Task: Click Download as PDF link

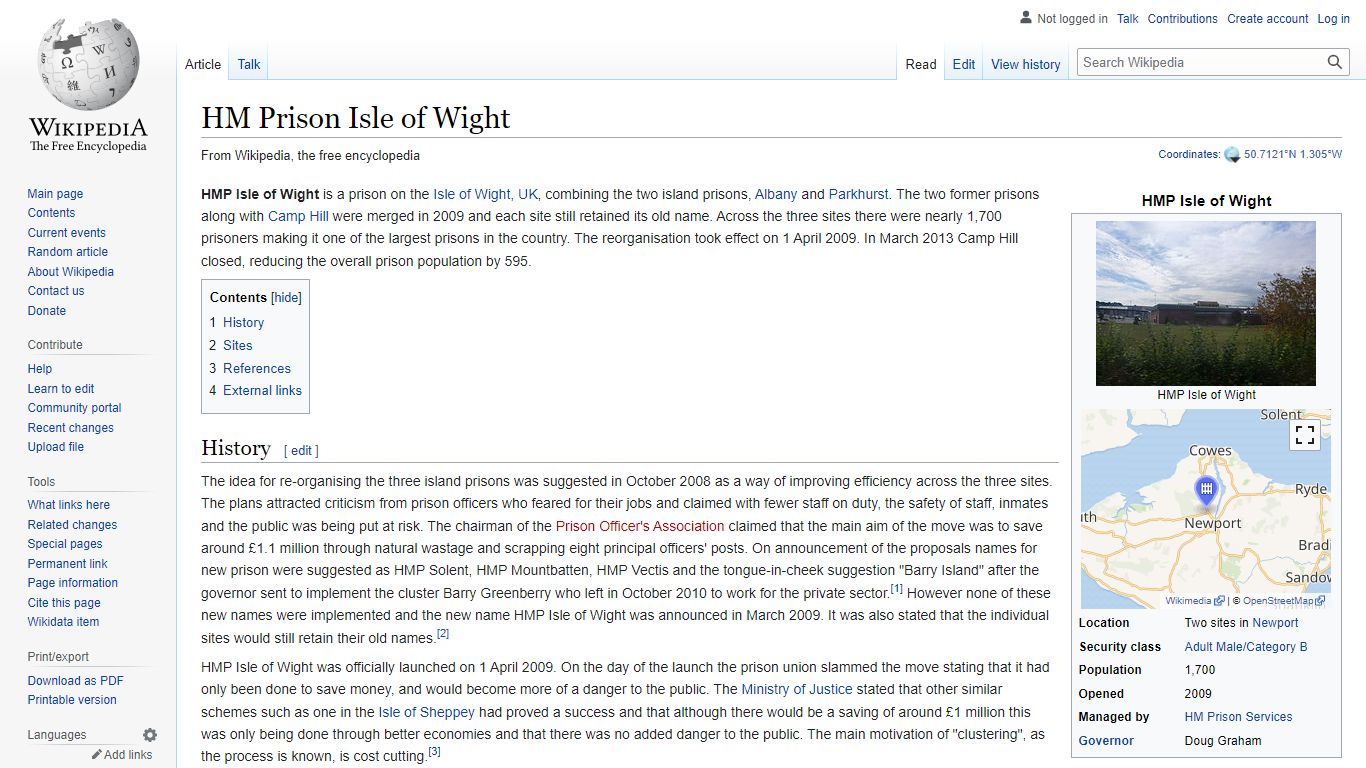Action: click(75, 681)
